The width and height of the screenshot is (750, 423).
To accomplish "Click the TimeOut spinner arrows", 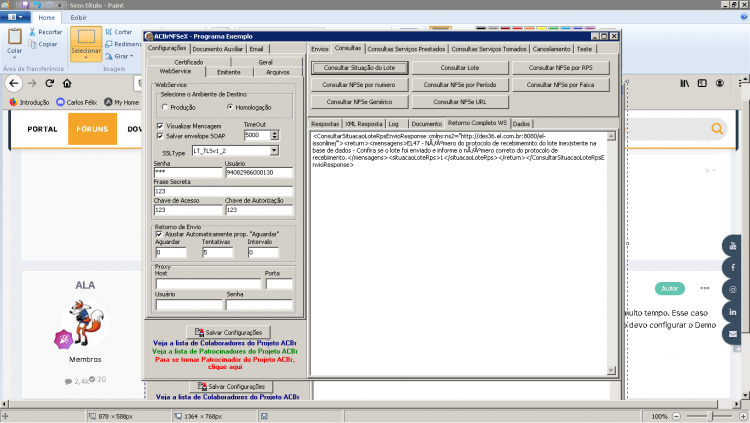I will click(275, 135).
